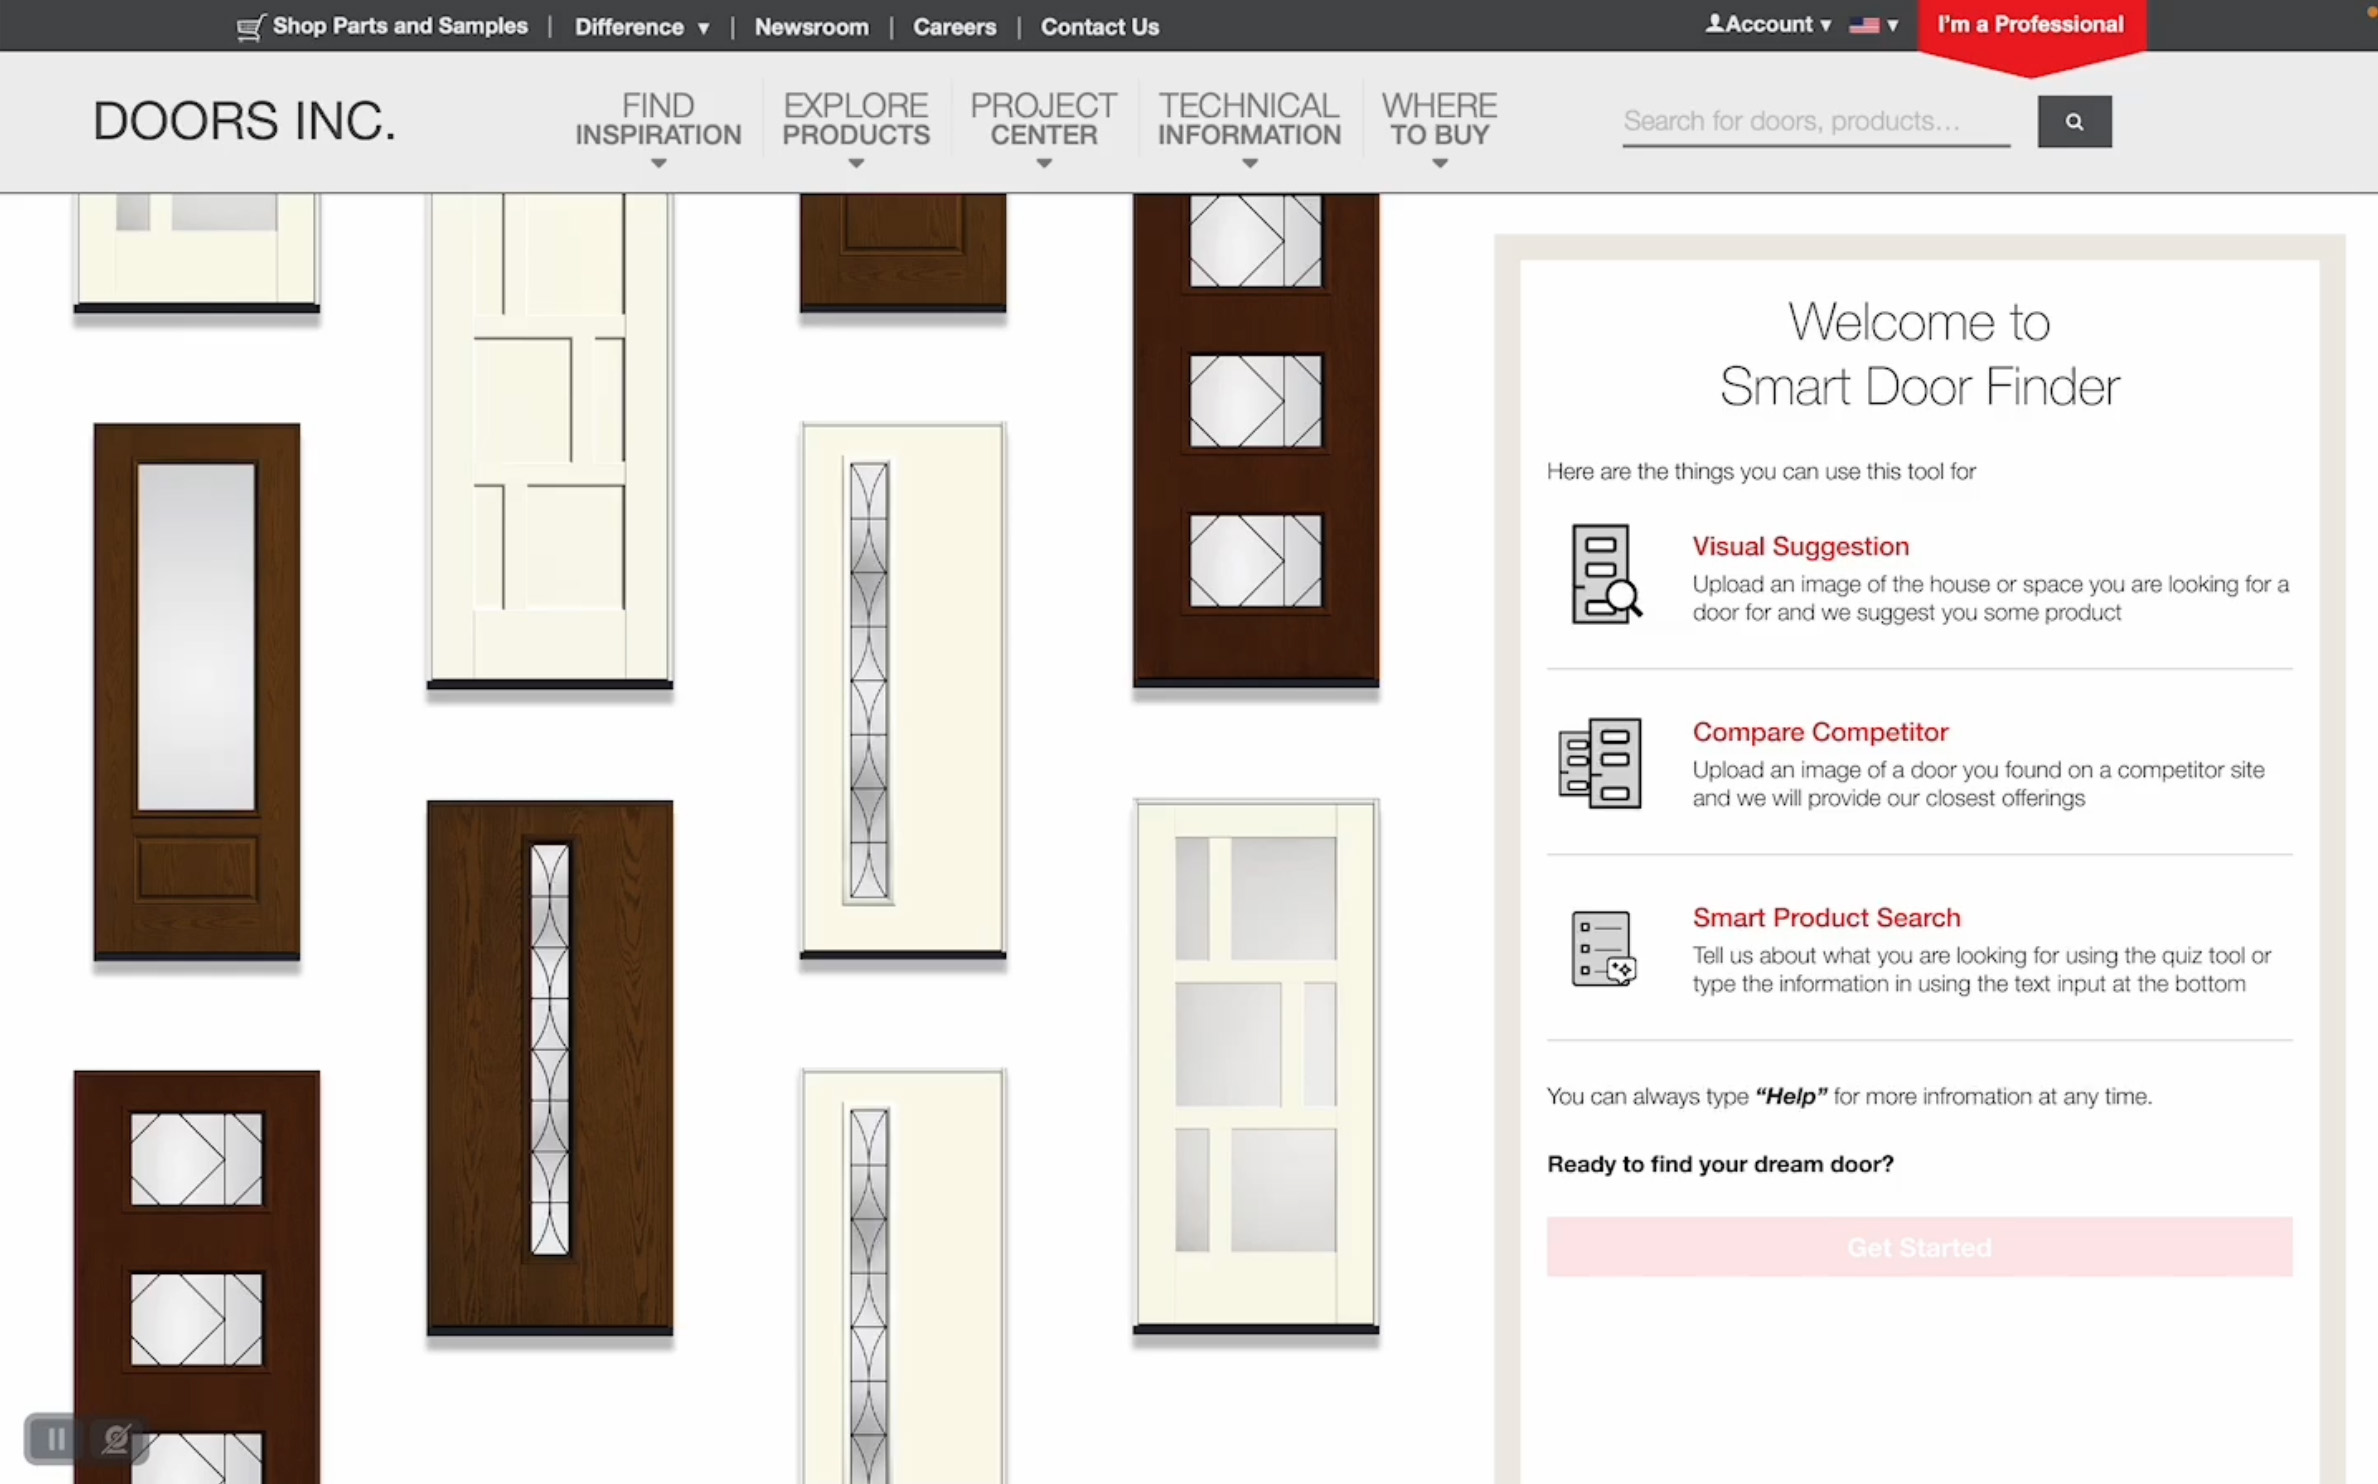The image size is (2378, 1484).
Task: Expand the Explore Products menu
Action: click(x=855, y=121)
